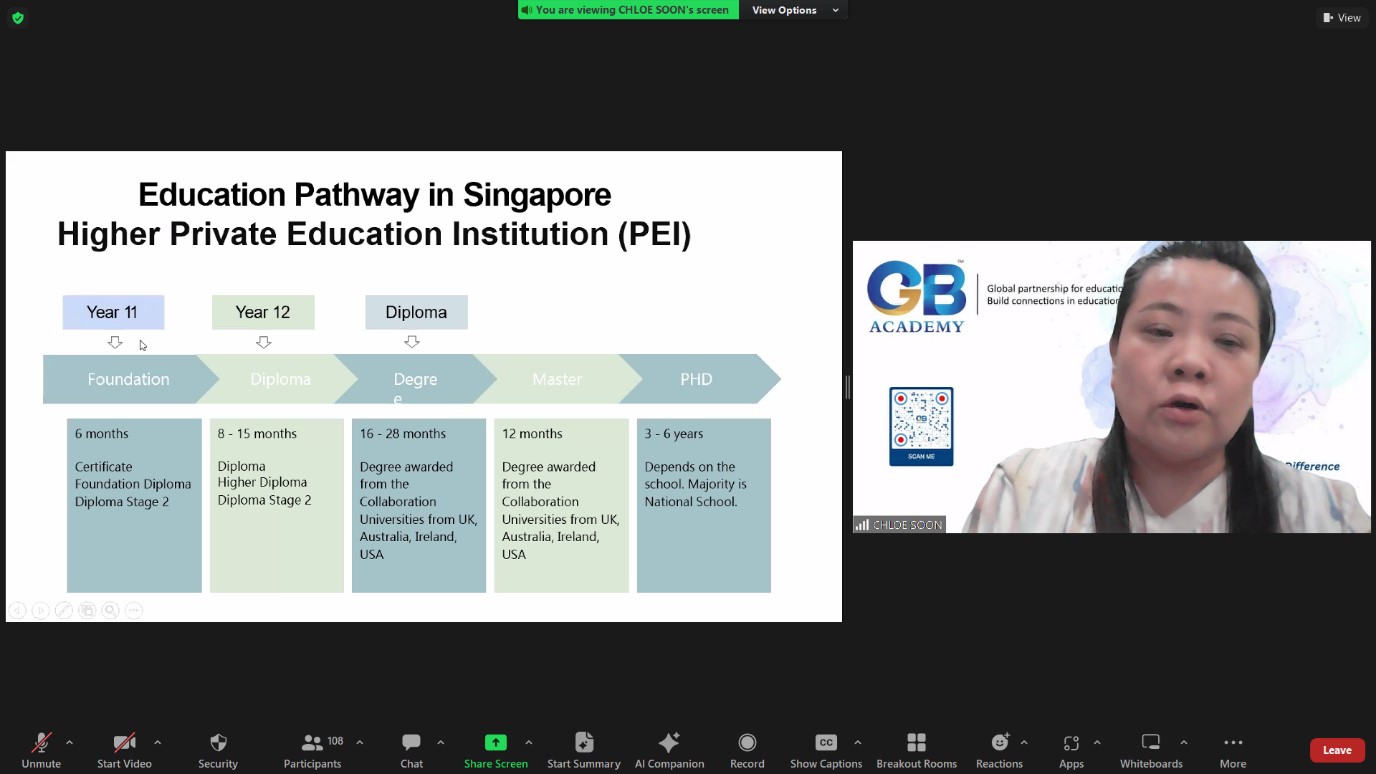Open the More menu
The height and width of the screenshot is (774, 1376).
(x=1233, y=743)
